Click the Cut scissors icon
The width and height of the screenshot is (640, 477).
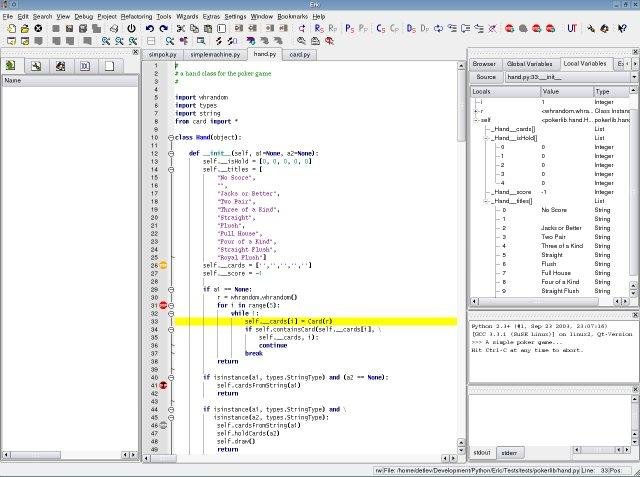tap(180, 29)
